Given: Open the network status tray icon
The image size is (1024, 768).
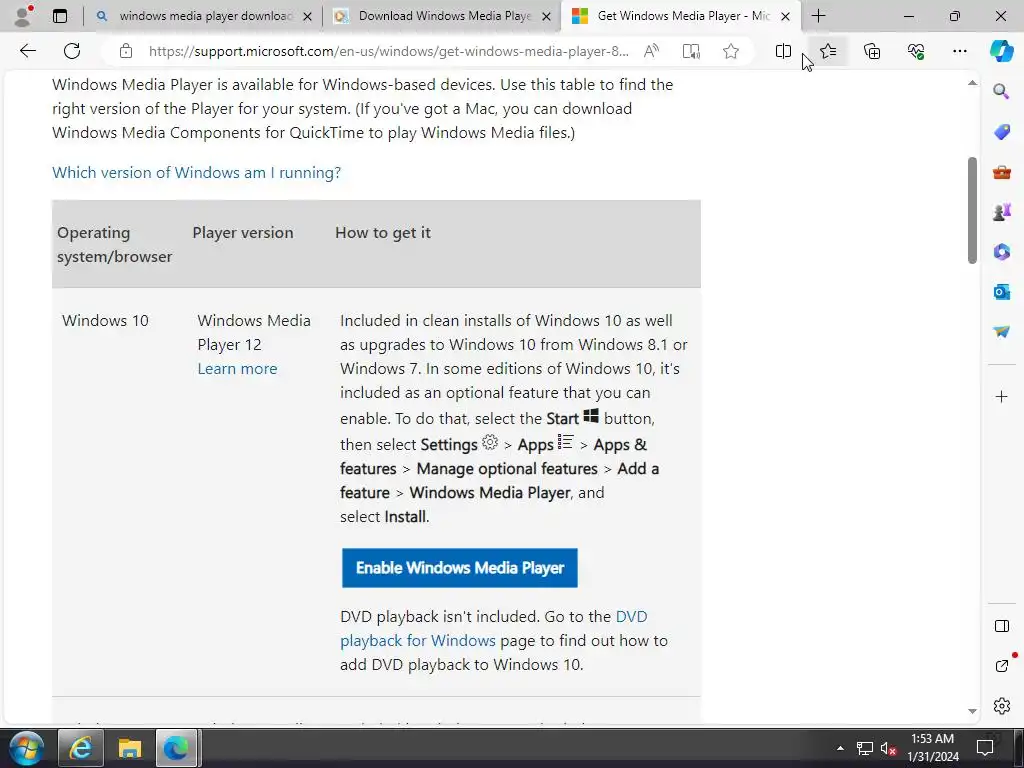Looking at the screenshot, I should tap(865, 748).
